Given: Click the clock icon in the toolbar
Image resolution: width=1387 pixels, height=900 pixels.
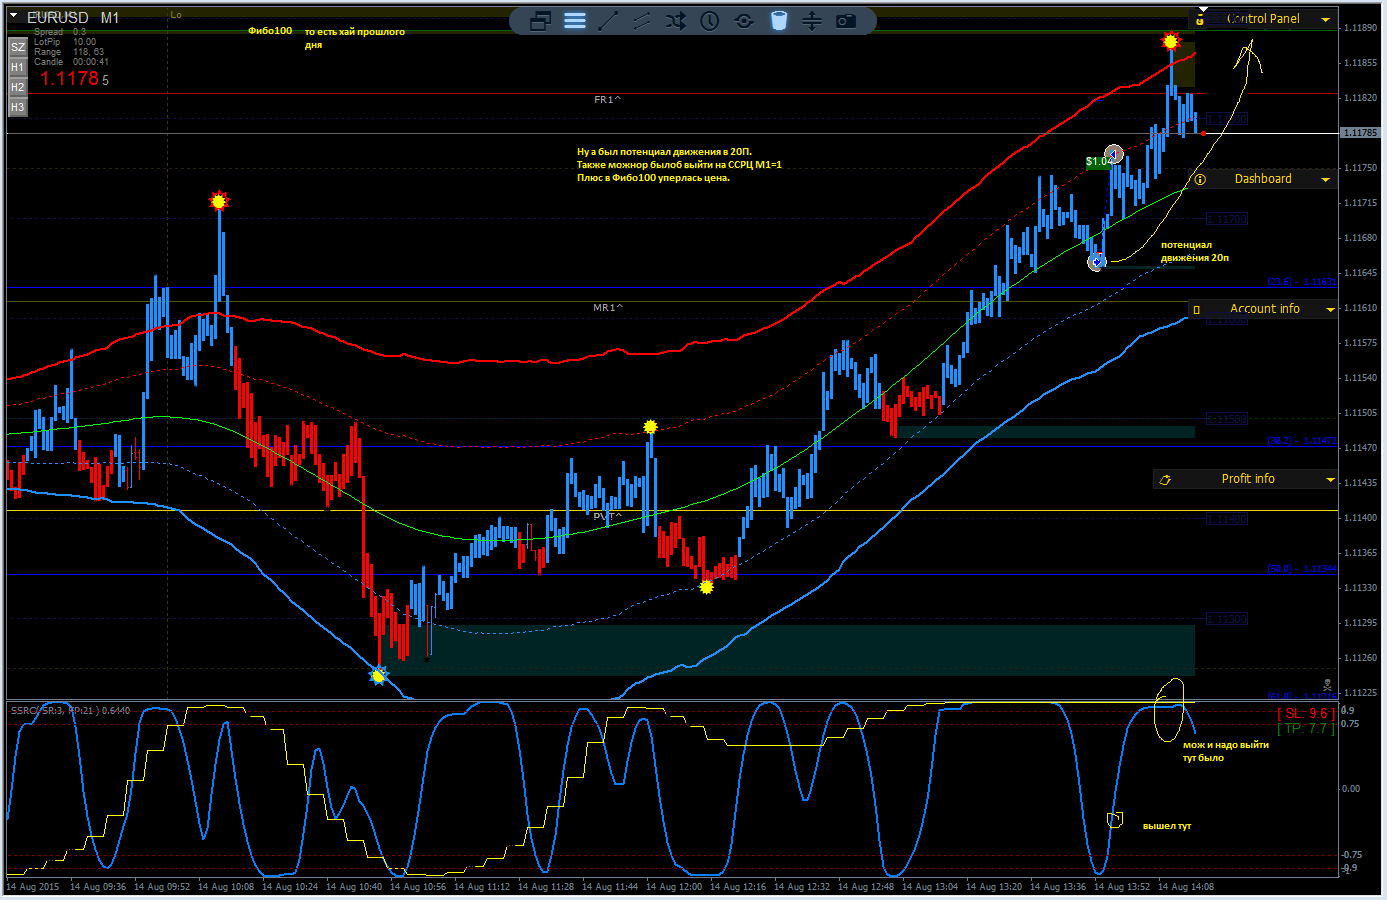Looking at the screenshot, I should [710, 20].
